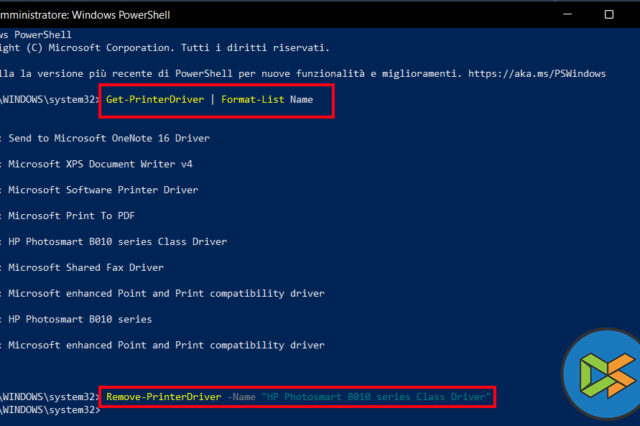Maximize the PowerShell window
Image resolution: width=640 pixels, height=426 pixels.
point(609,15)
